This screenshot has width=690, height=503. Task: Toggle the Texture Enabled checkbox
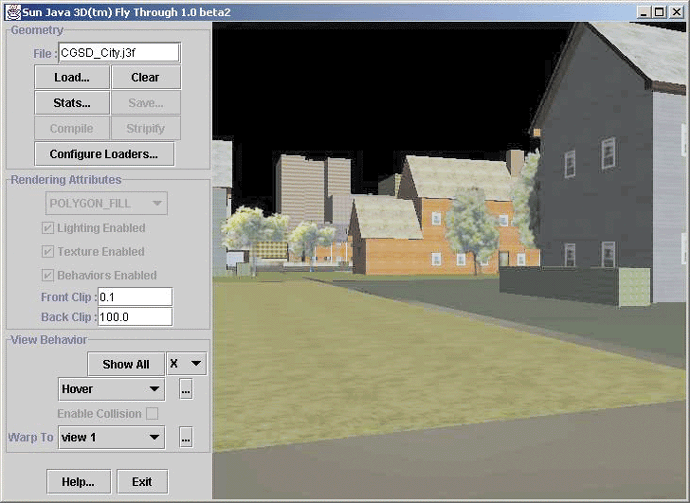(48, 252)
